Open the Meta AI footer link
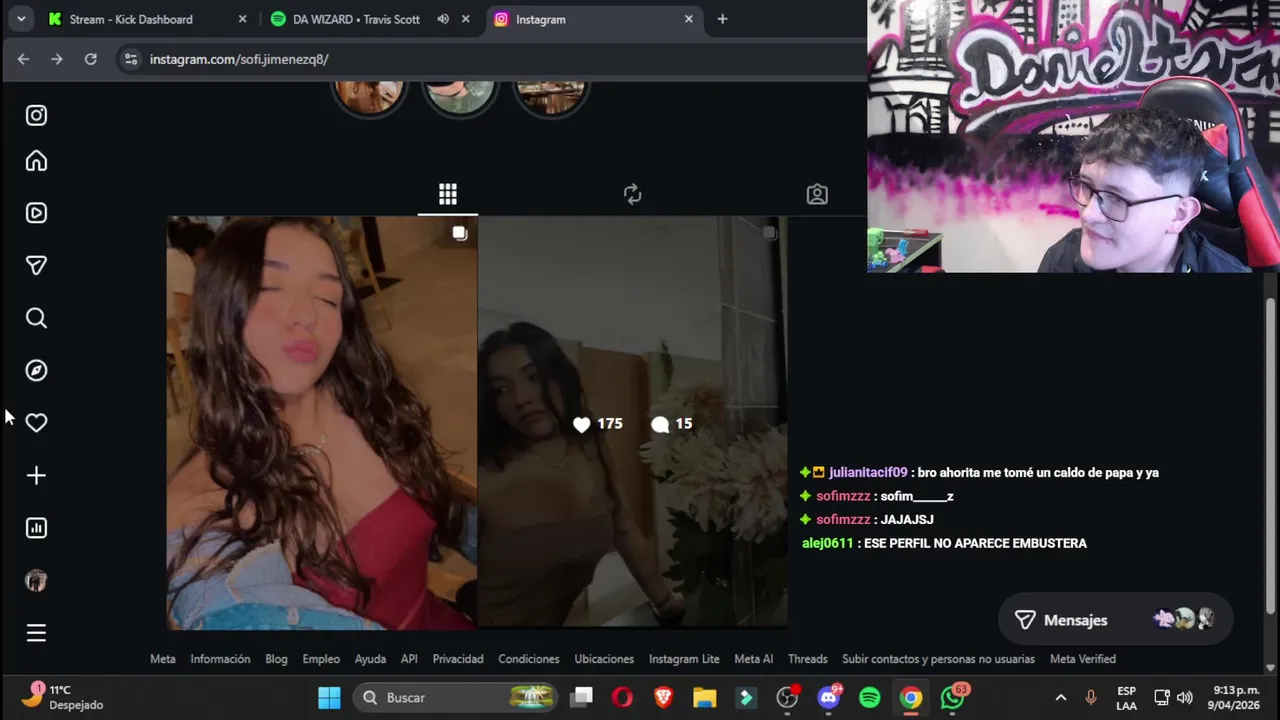Viewport: 1280px width, 720px height. point(753,659)
